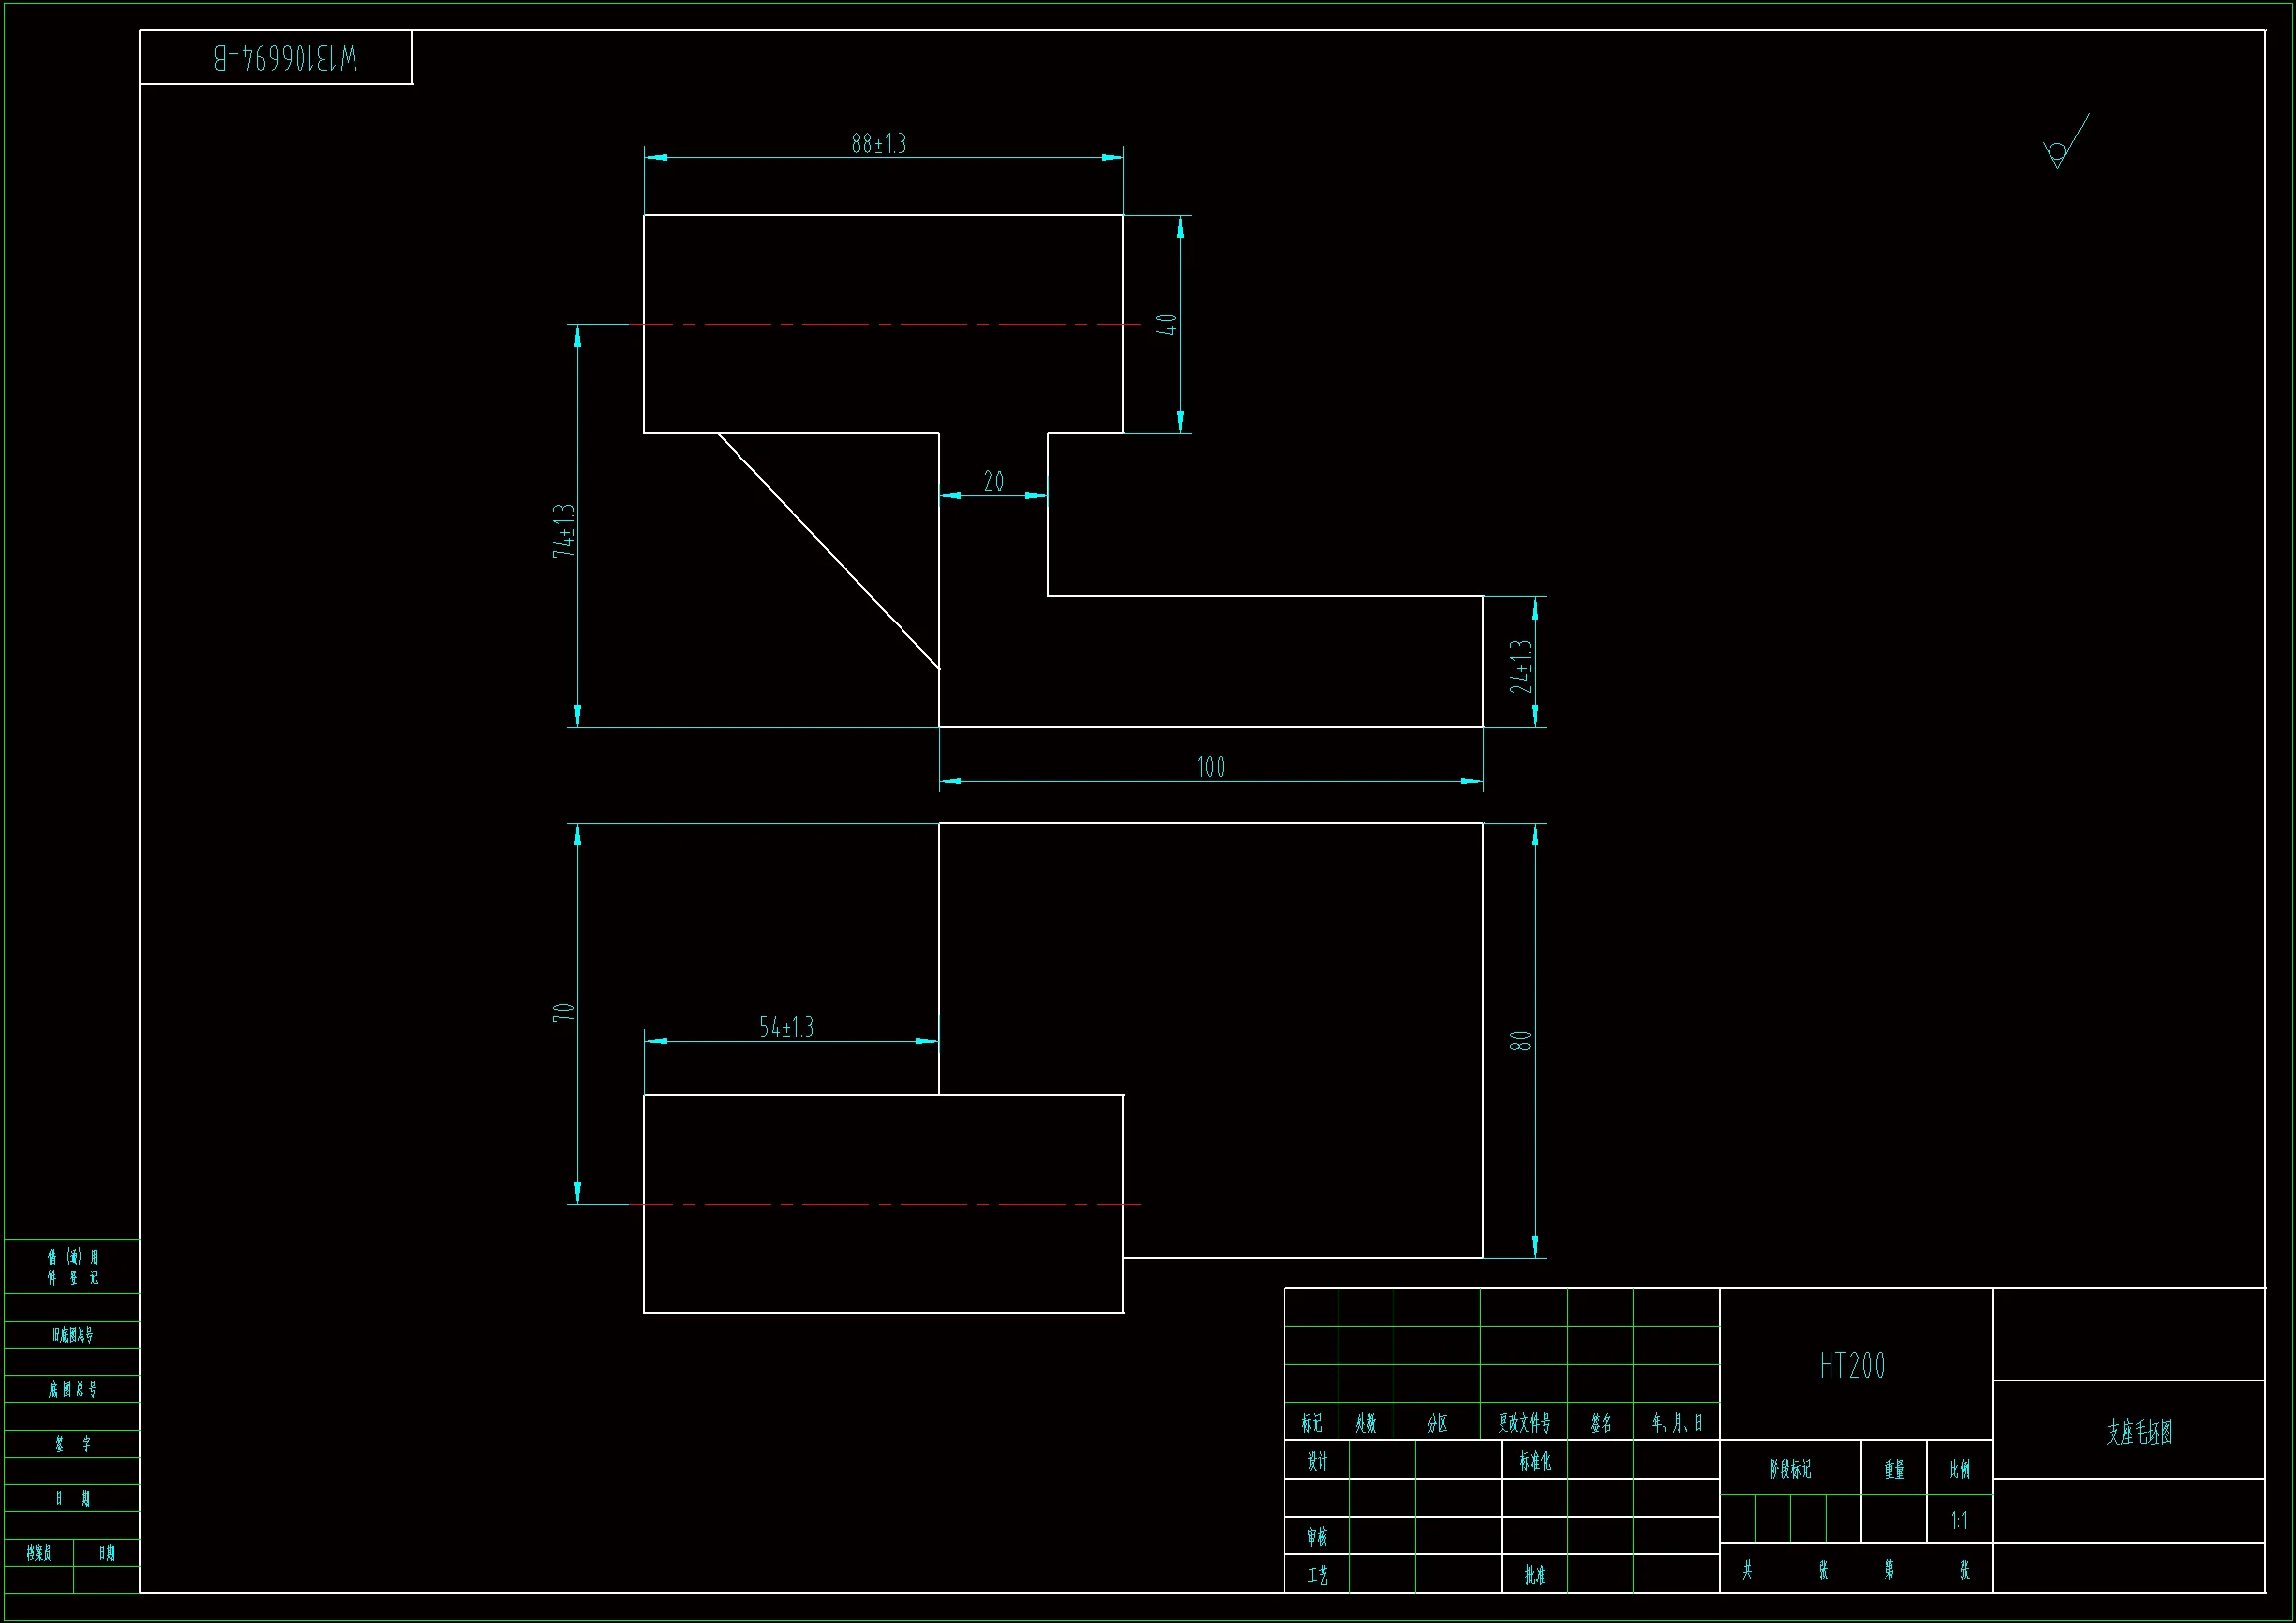Click the 80 vertical dimension text
Screen dimensions: 2296x1623
tap(1520, 1040)
